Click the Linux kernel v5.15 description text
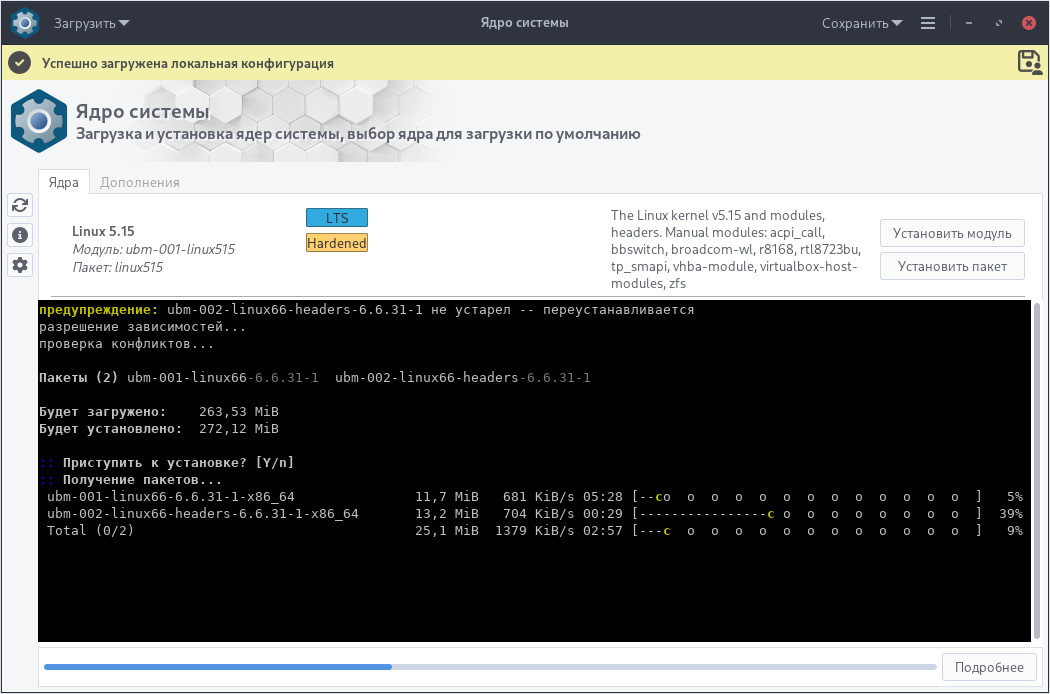This screenshot has width=1050, height=694. coord(735,249)
